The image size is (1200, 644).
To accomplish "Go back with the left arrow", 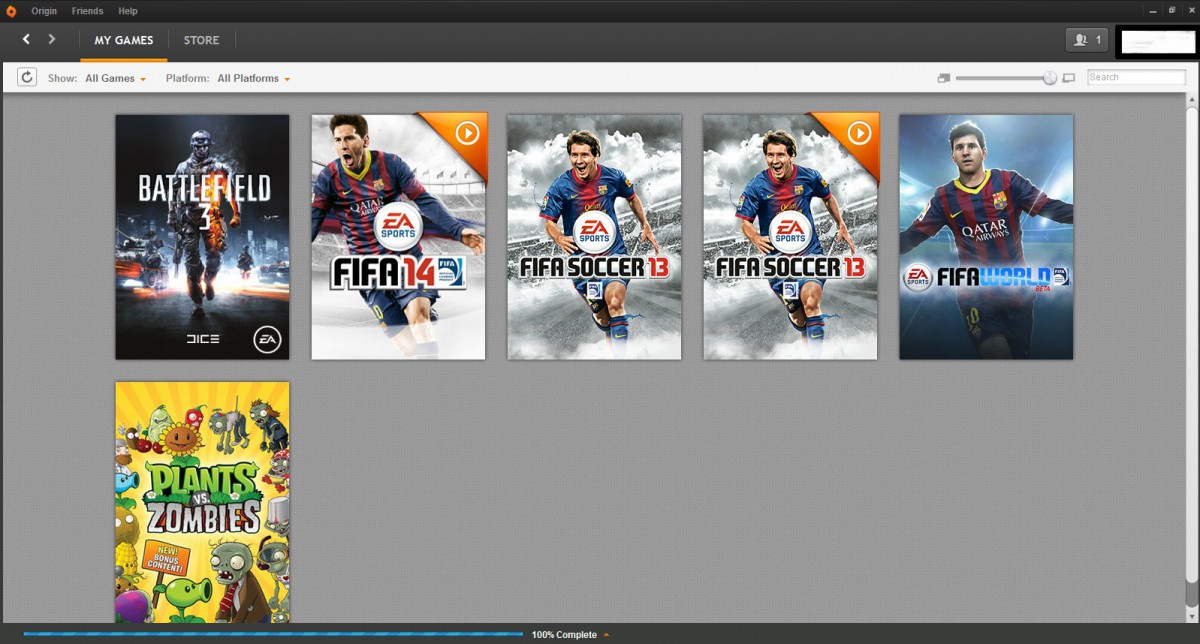I will 26,40.
